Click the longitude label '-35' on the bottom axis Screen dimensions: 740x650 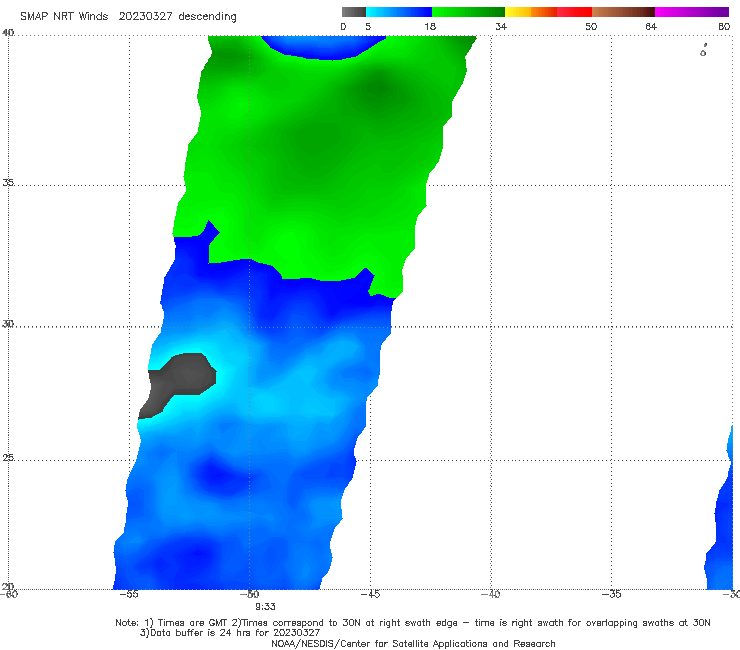click(x=612, y=594)
